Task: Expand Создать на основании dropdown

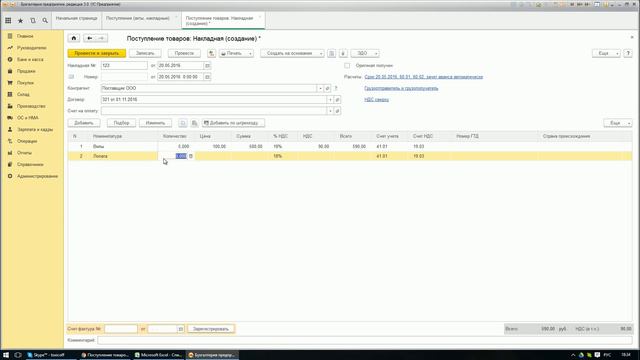Action: [321, 53]
